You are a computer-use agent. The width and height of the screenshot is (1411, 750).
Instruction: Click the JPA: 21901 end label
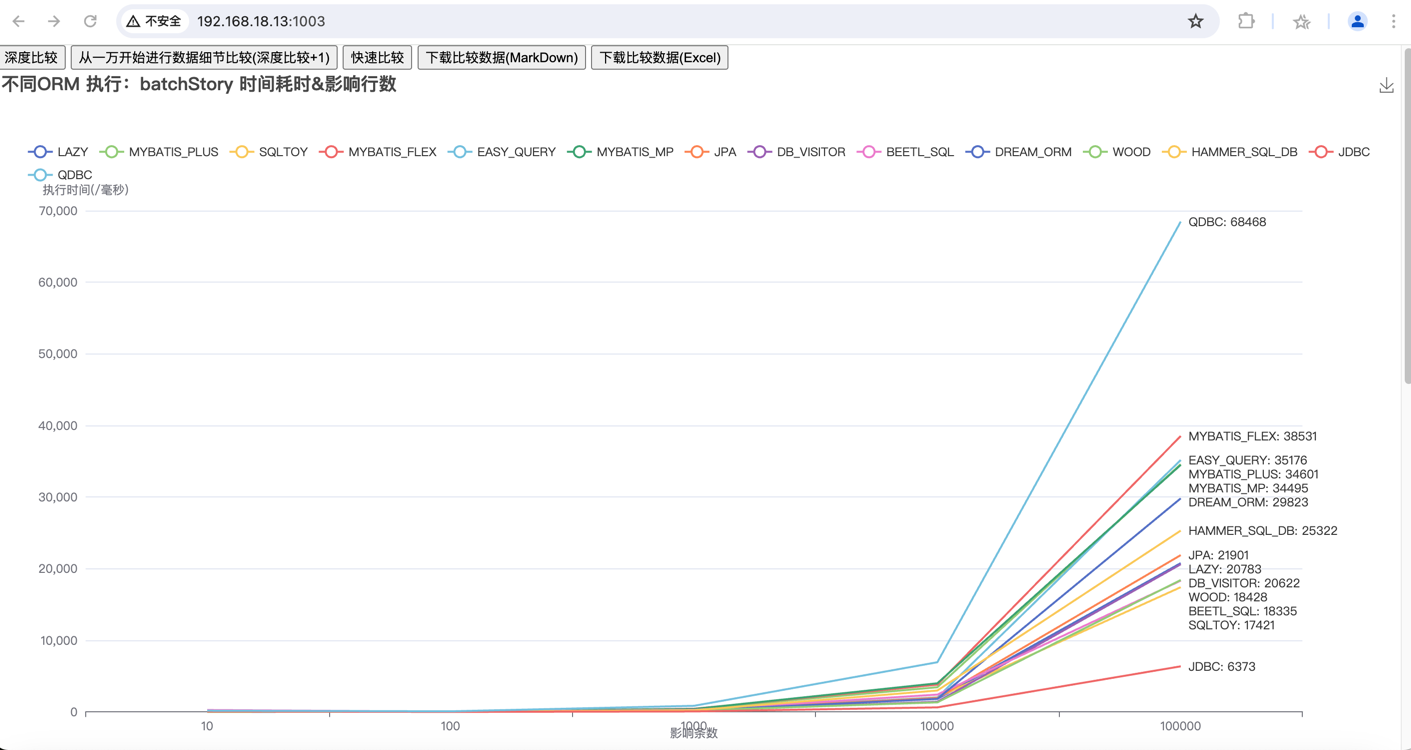(x=1218, y=555)
